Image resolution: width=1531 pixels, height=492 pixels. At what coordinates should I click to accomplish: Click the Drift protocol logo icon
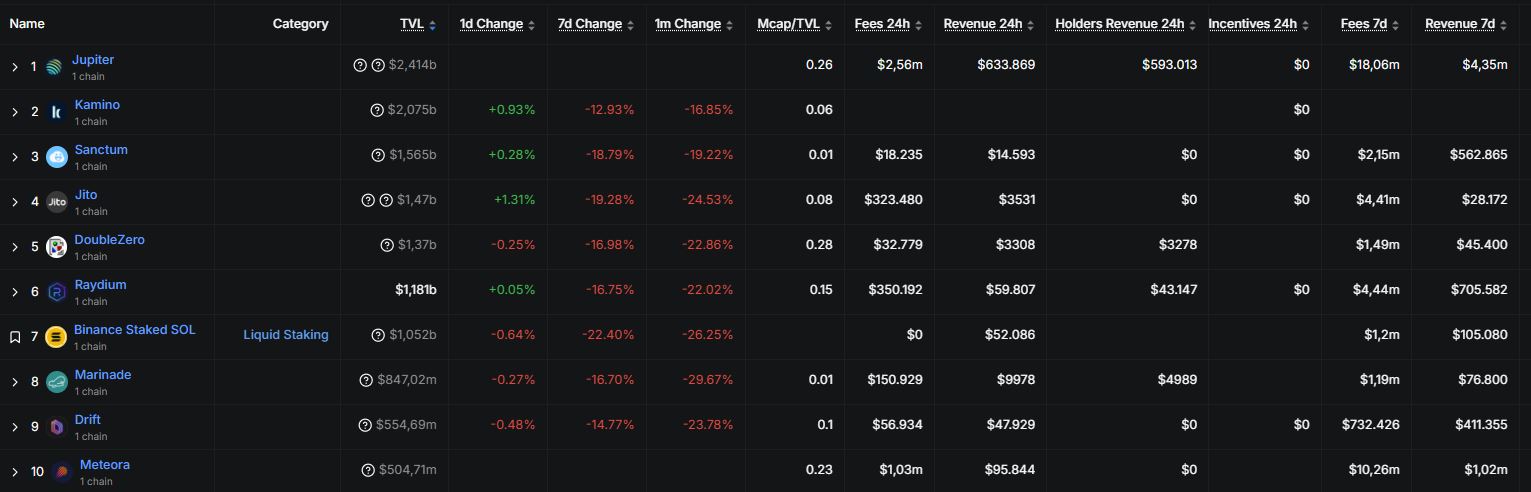57,427
